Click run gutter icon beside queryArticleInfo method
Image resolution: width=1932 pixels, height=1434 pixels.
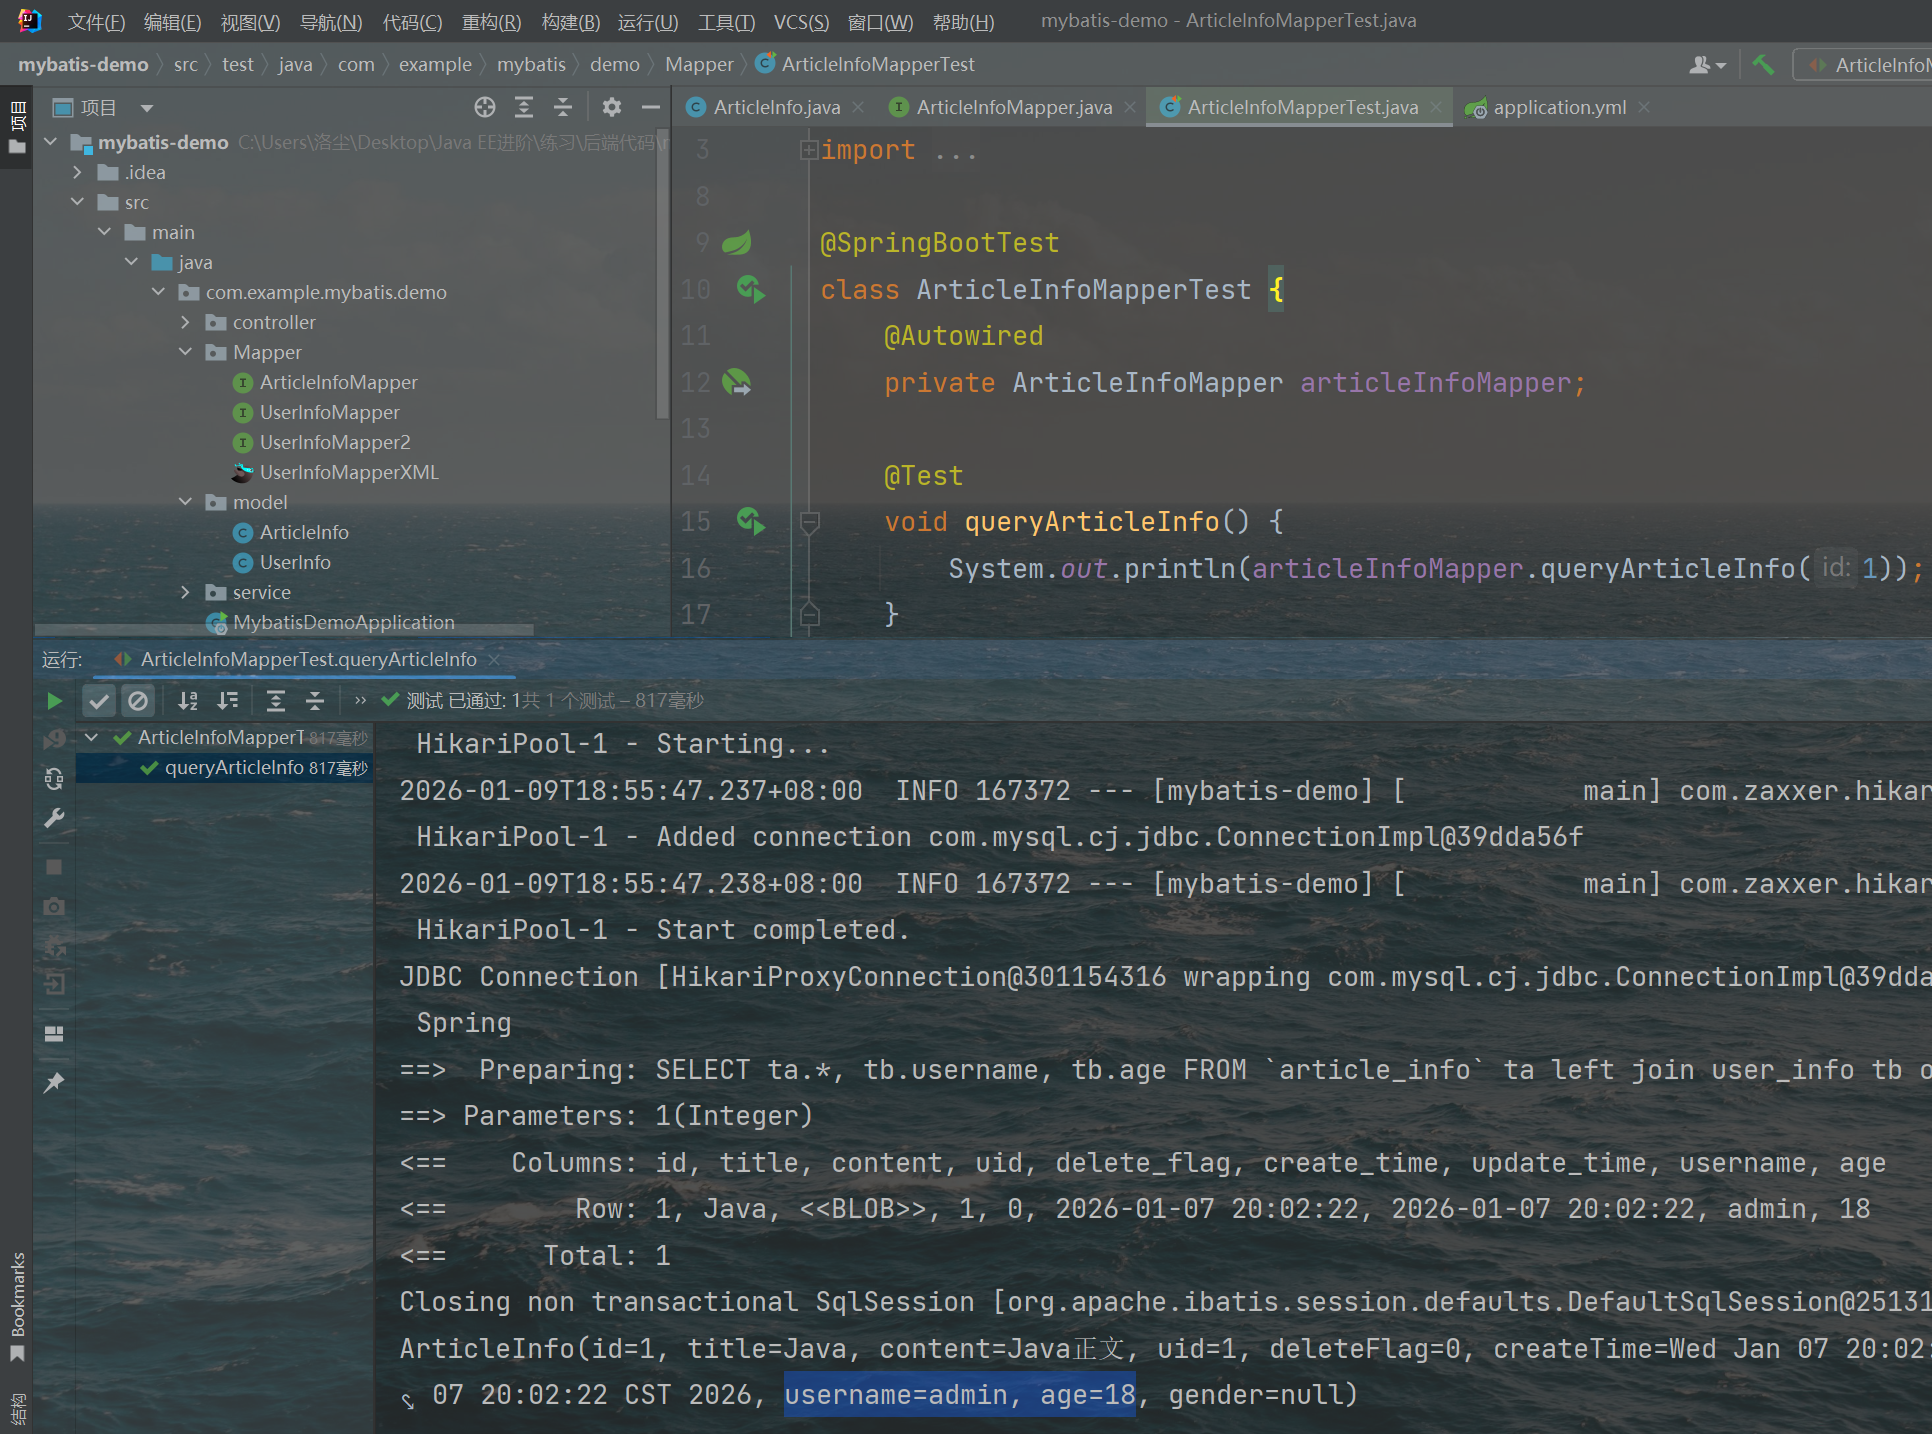pyautogui.click(x=750, y=521)
